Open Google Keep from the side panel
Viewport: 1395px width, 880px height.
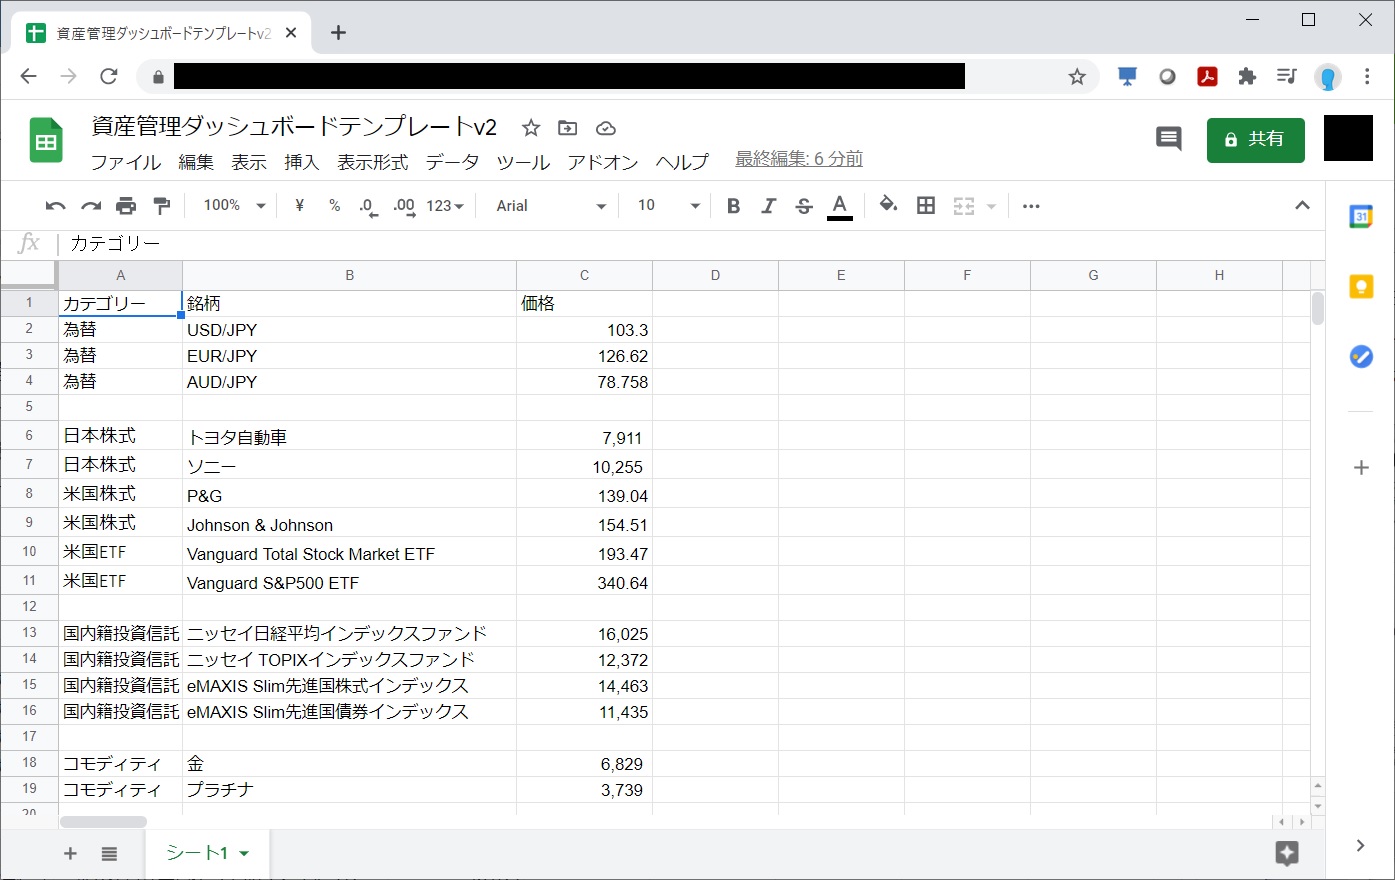(1360, 286)
